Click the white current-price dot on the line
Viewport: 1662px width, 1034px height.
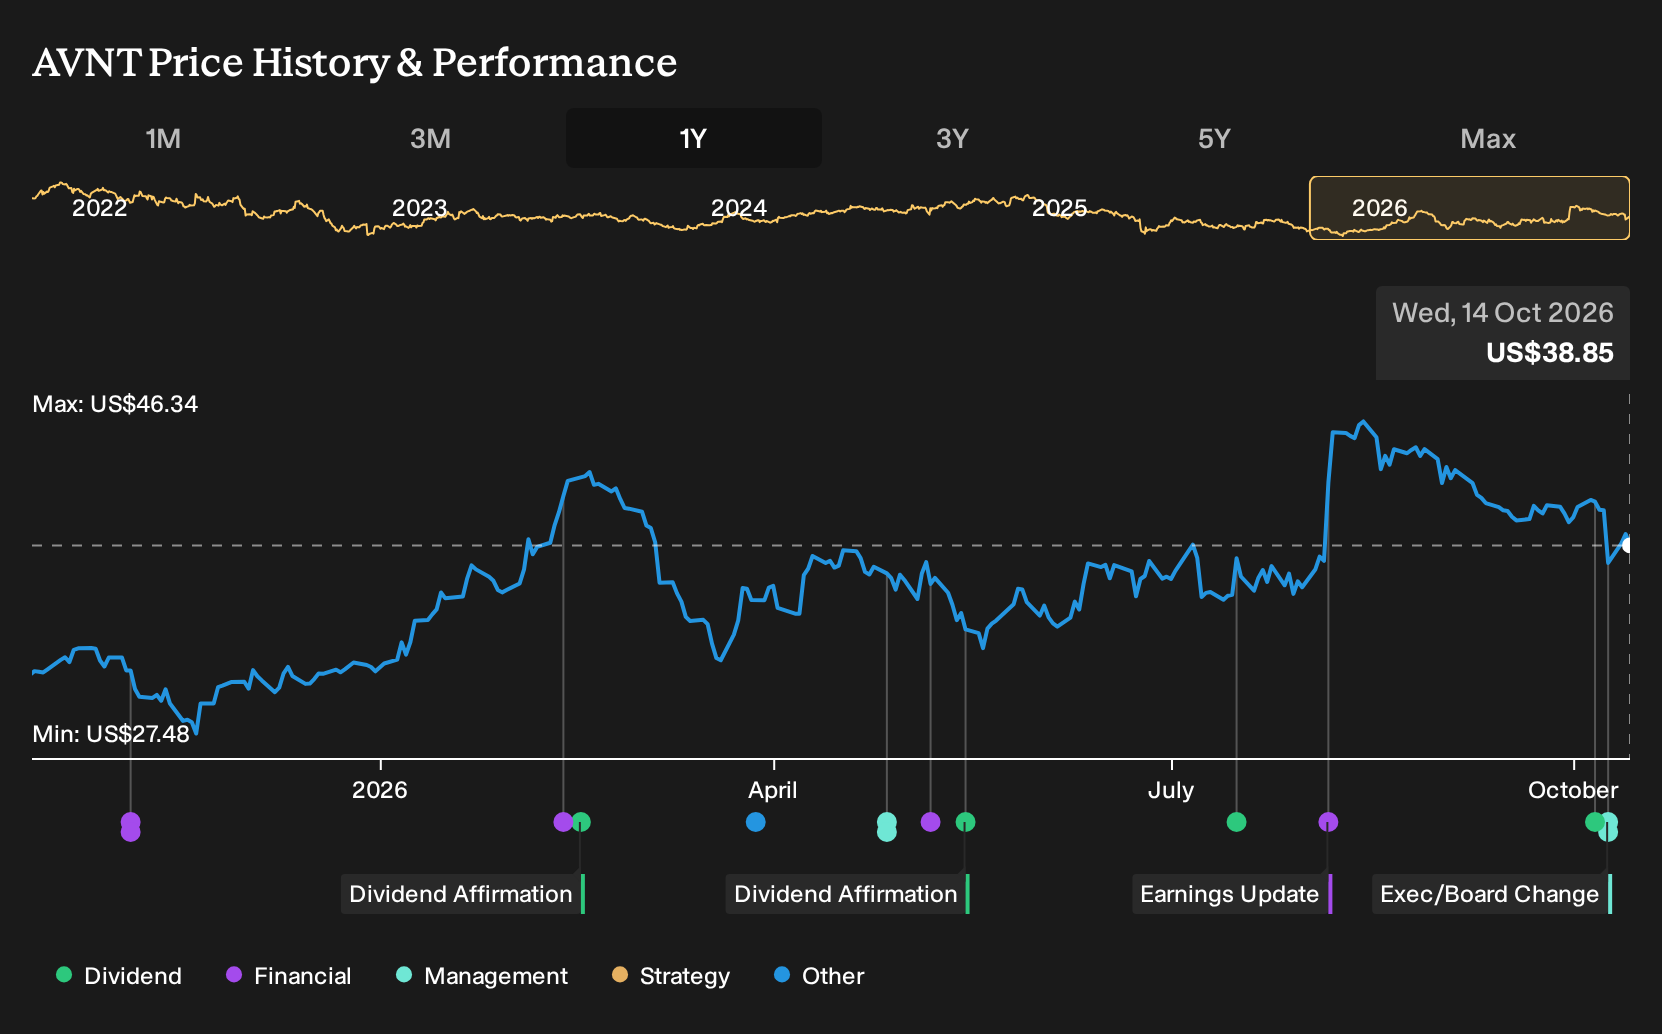click(x=1628, y=545)
